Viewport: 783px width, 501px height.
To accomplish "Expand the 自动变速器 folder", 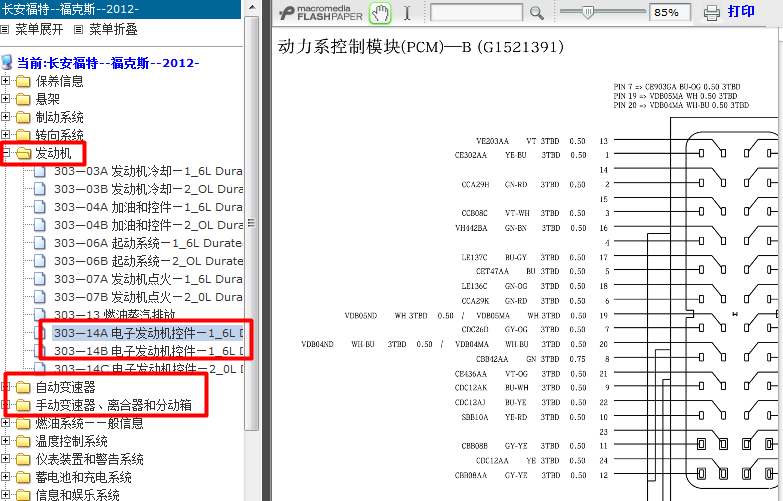I will (5, 386).
